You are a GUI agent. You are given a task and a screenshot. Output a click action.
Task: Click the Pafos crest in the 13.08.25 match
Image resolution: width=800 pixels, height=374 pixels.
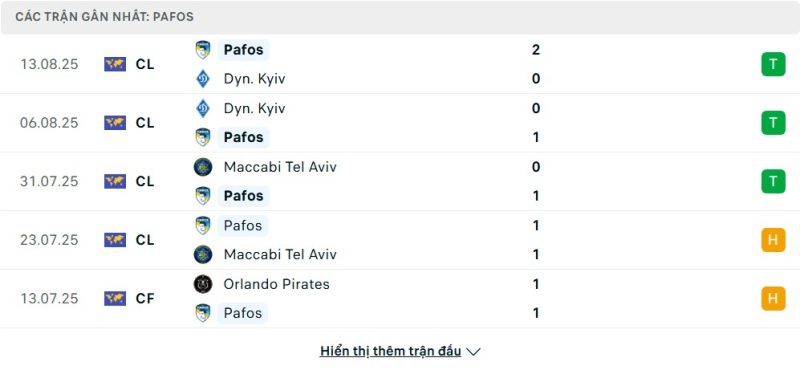[203, 50]
